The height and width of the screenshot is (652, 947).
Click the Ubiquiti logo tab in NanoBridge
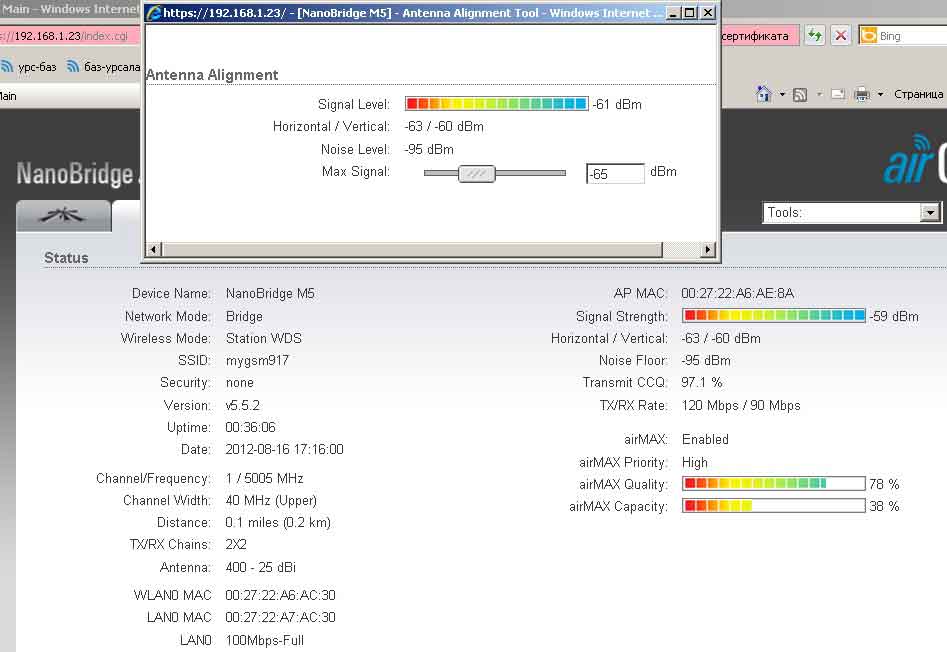pos(63,216)
